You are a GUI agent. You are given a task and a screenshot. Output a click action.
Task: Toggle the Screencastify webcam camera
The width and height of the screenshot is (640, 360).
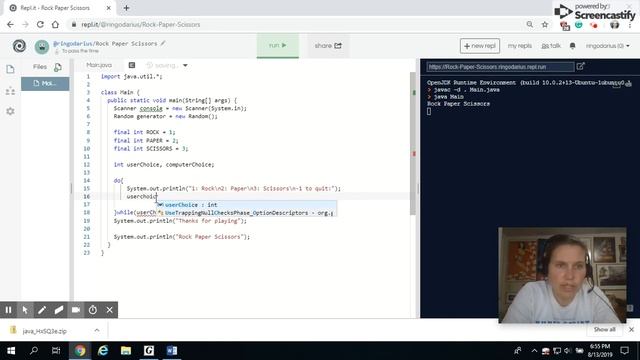click(76, 310)
